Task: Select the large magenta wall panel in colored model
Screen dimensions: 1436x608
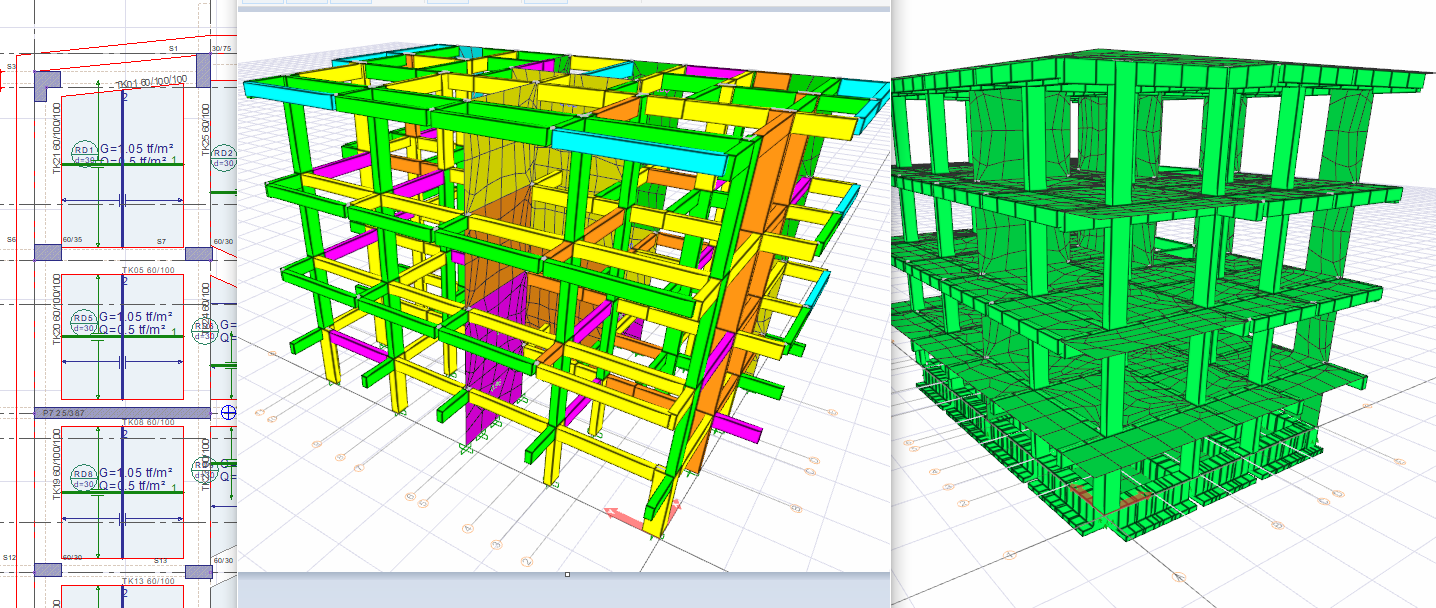Action: [x=495, y=358]
